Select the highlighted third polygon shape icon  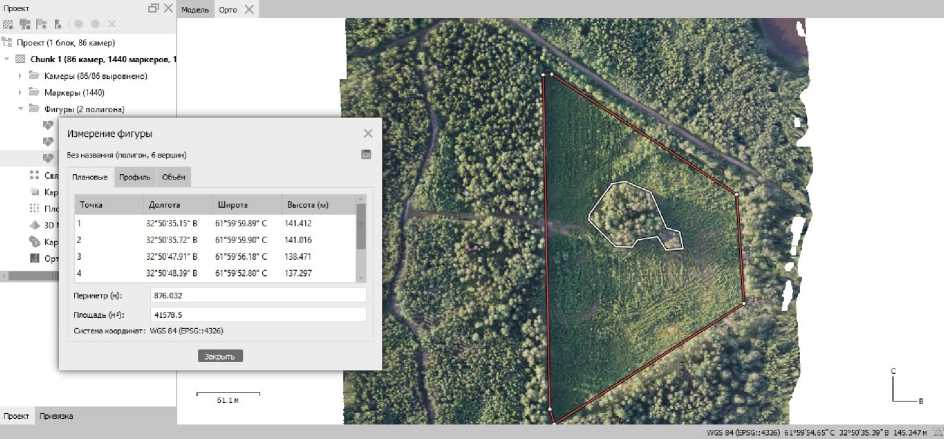48,158
